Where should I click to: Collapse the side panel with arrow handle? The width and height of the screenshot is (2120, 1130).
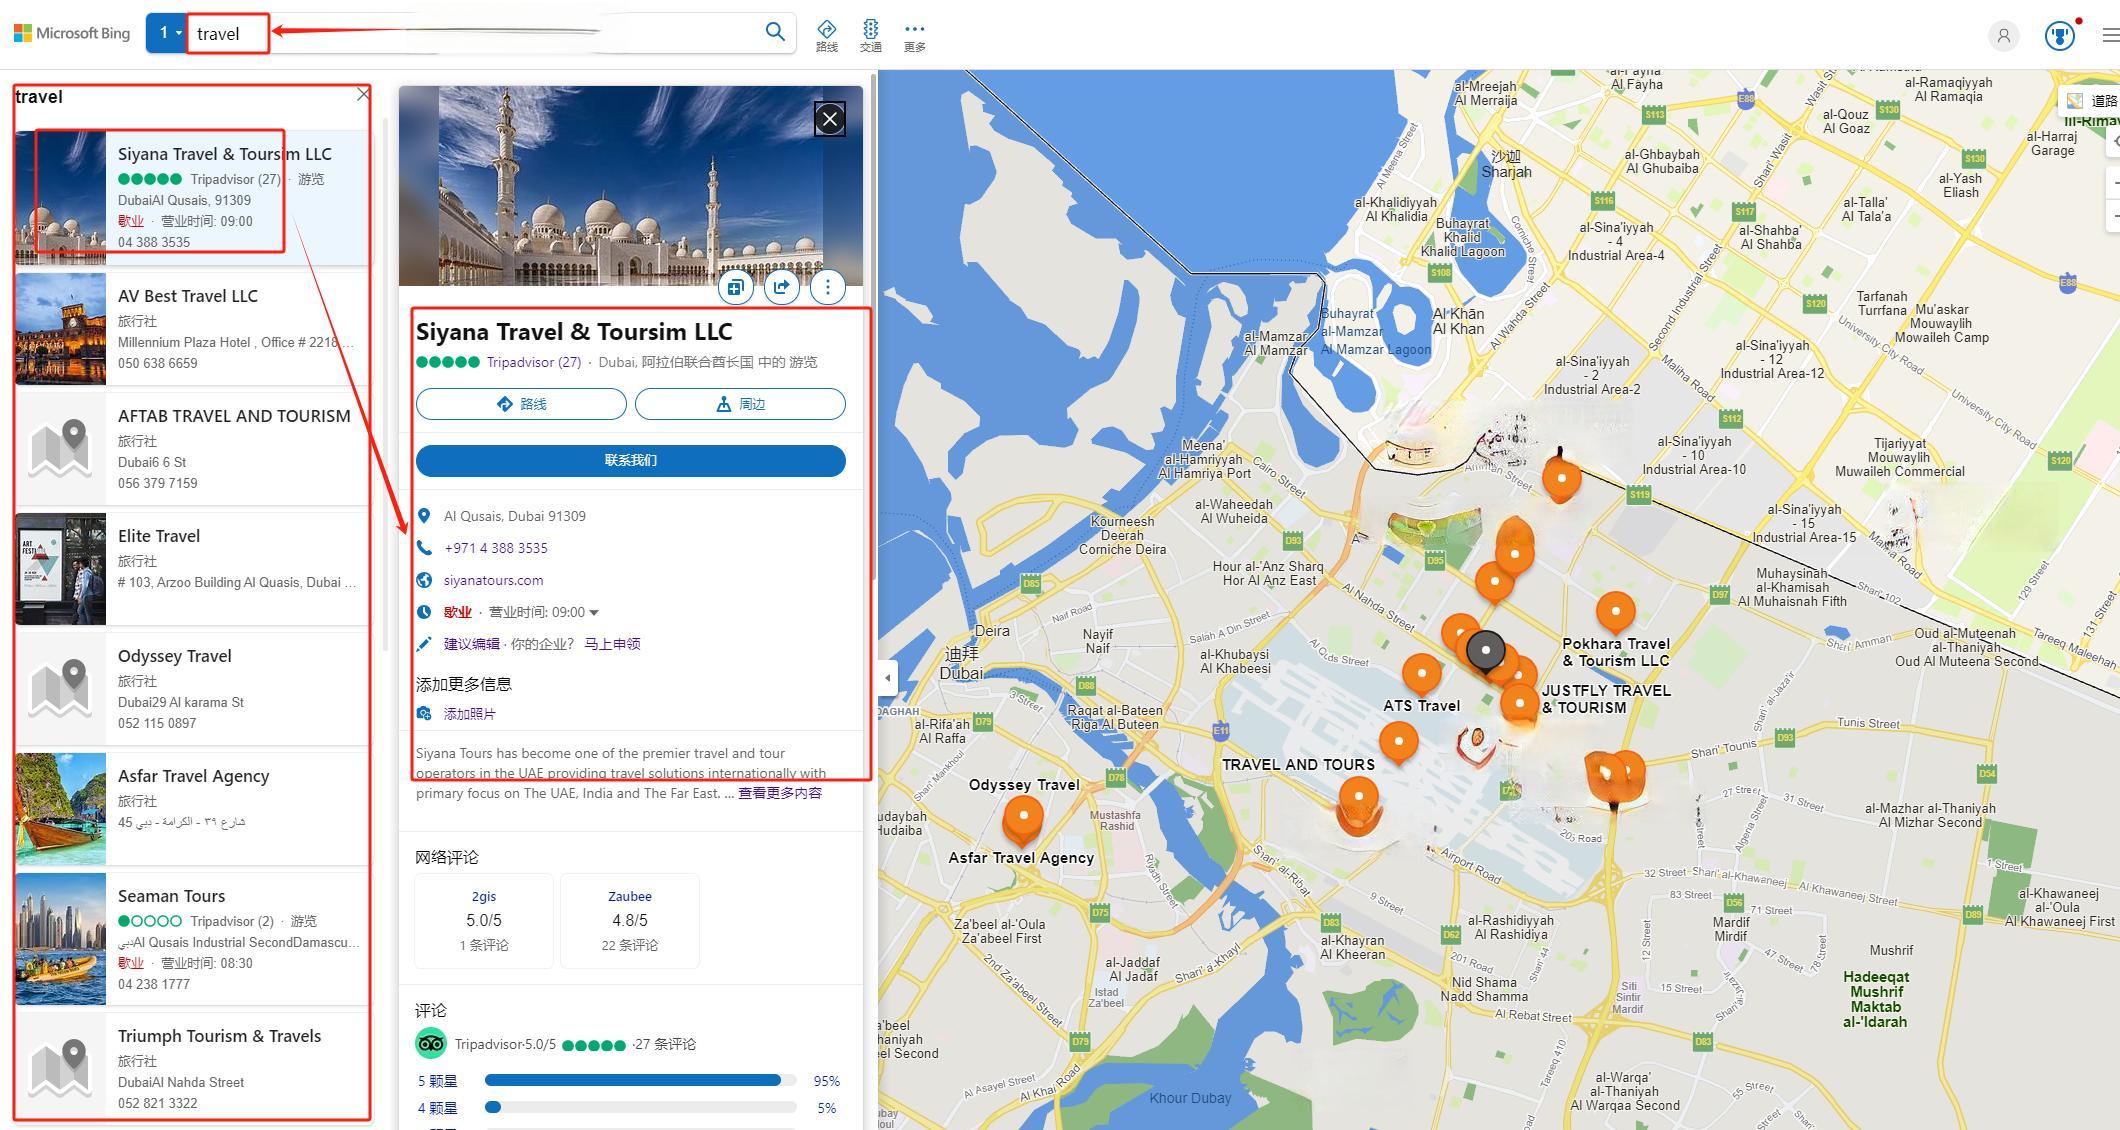pyautogui.click(x=887, y=678)
